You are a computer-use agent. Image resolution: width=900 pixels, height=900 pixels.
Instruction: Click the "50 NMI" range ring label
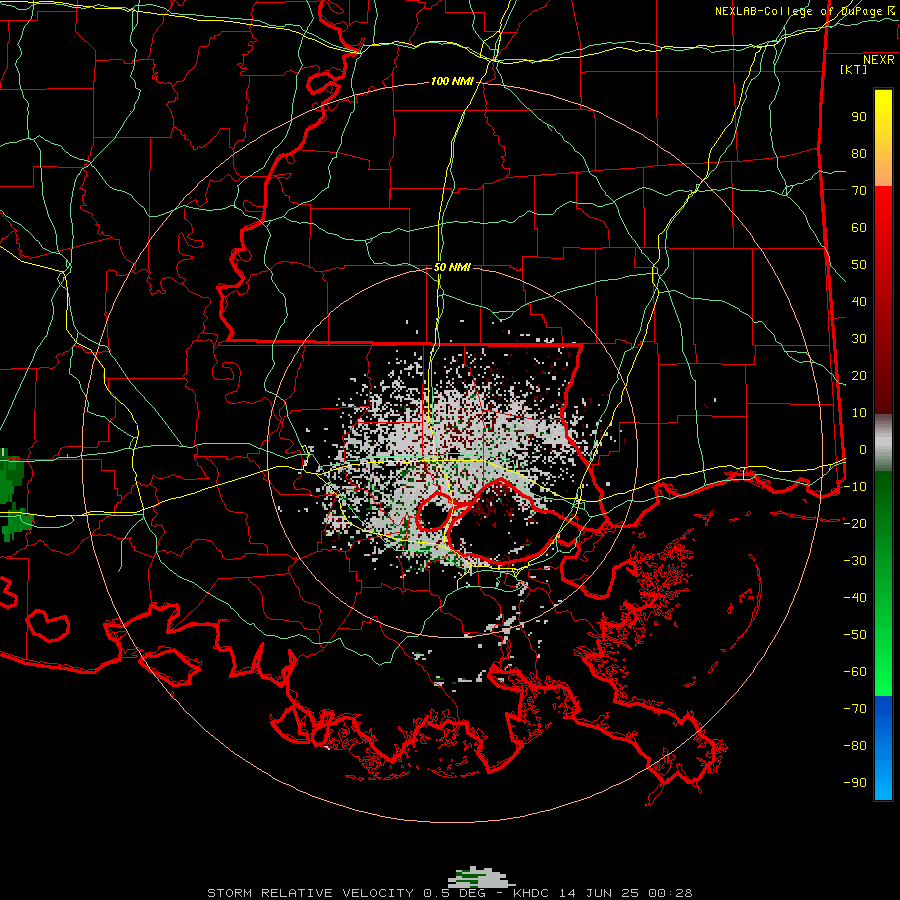click(452, 267)
